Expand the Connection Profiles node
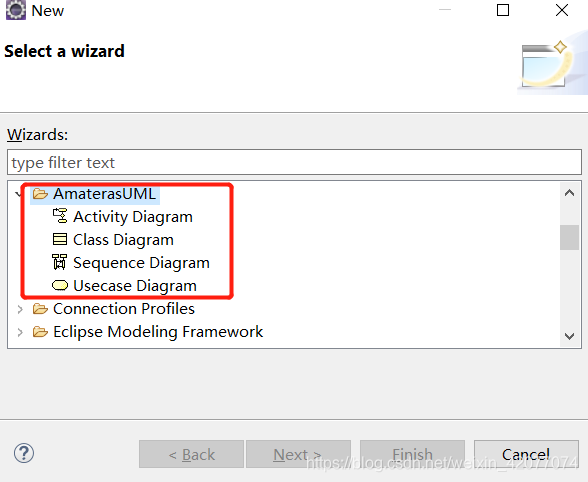The image size is (588, 482). coord(20,309)
